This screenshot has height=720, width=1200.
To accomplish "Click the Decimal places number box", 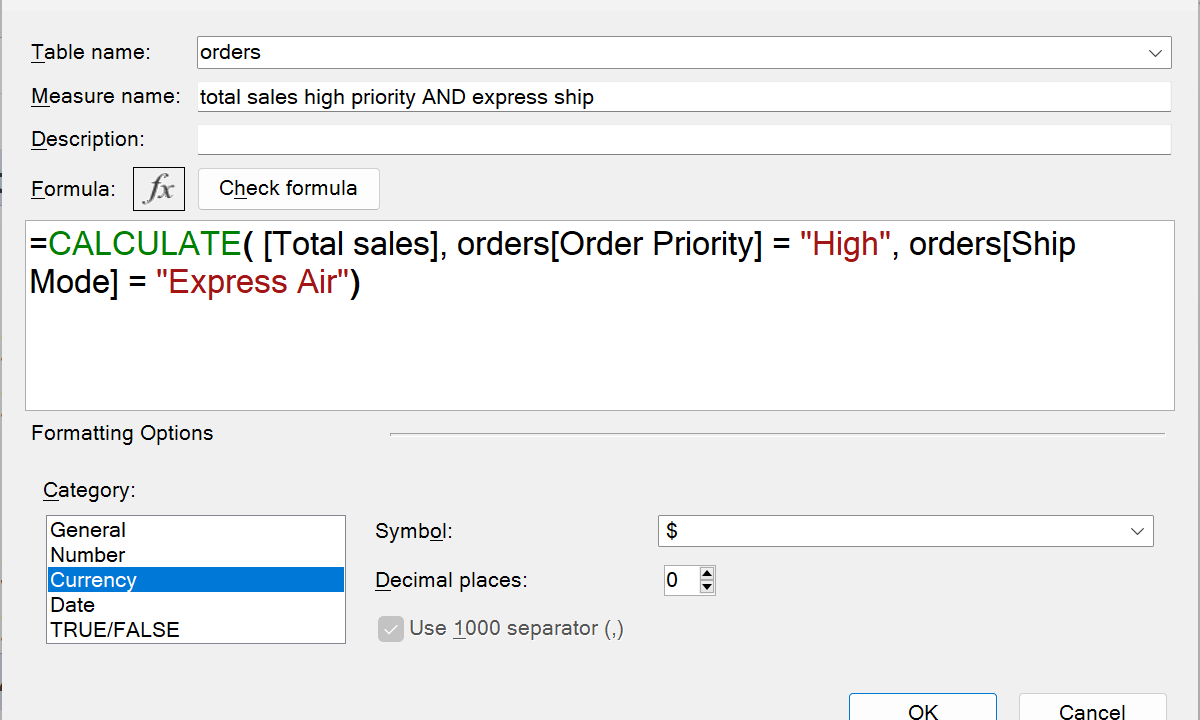I will click(x=681, y=580).
